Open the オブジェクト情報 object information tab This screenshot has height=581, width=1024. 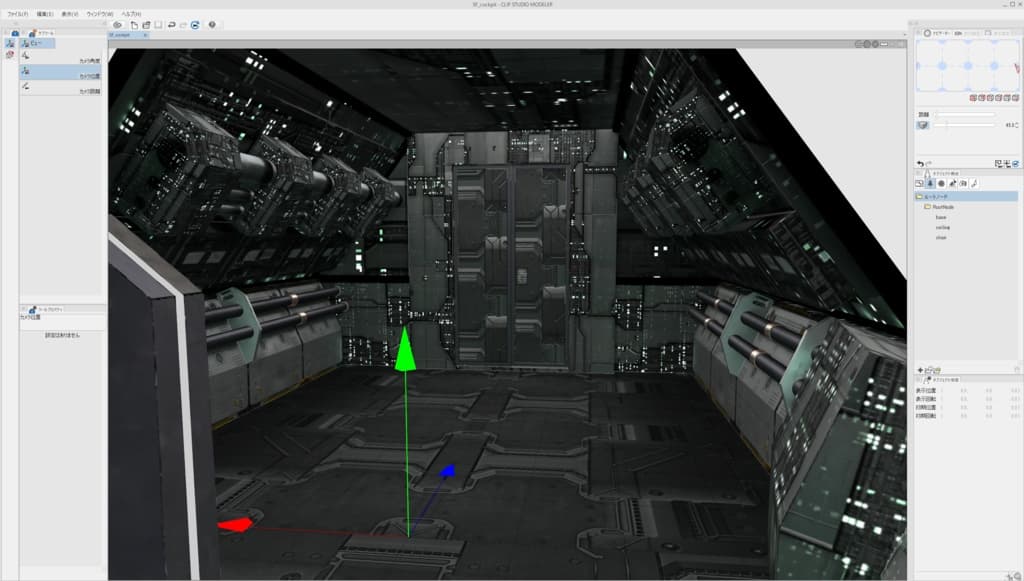[x=943, y=379]
